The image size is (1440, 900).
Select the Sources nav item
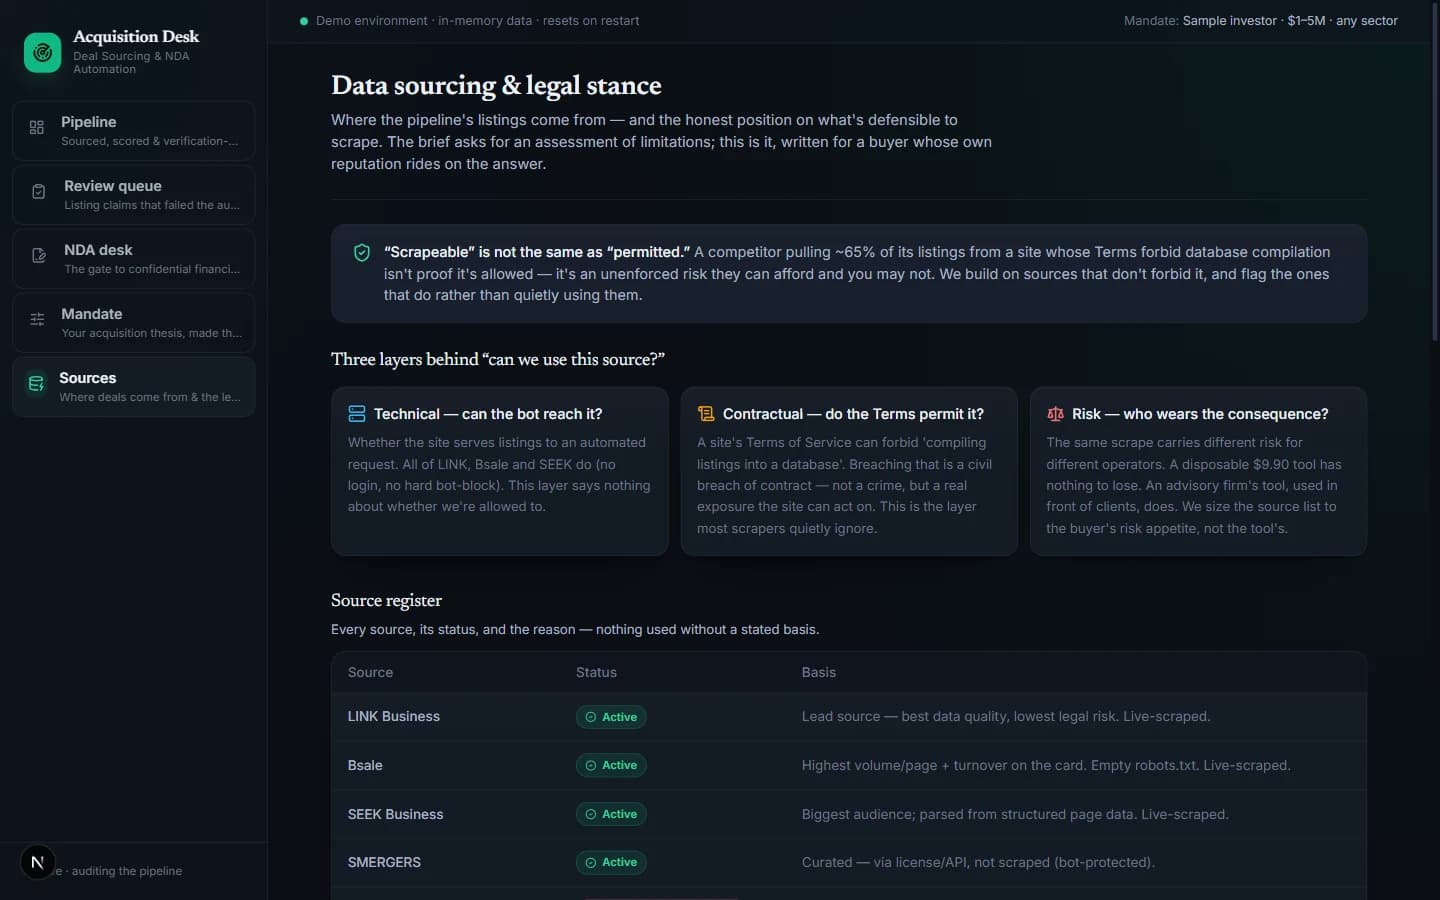point(133,387)
